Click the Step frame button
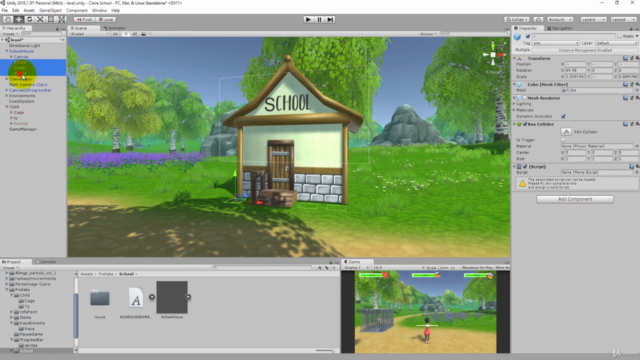640x360 pixels. coord(330,19)
